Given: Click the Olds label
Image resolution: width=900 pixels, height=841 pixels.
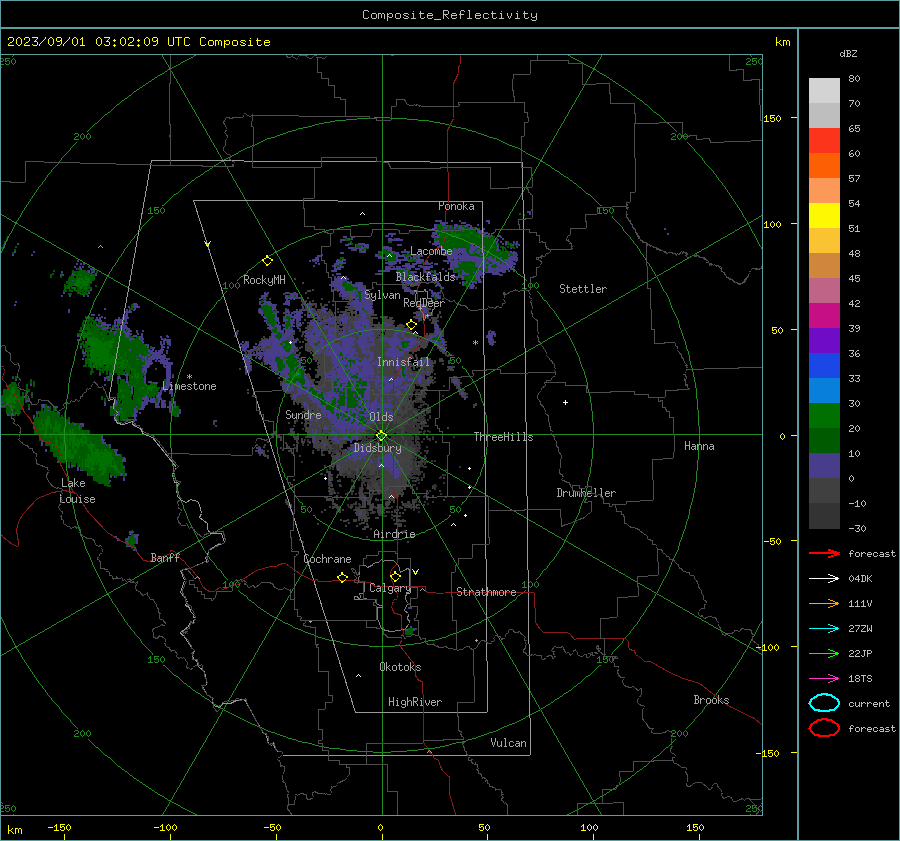Looking at the screenshot, I should point(381,417).
